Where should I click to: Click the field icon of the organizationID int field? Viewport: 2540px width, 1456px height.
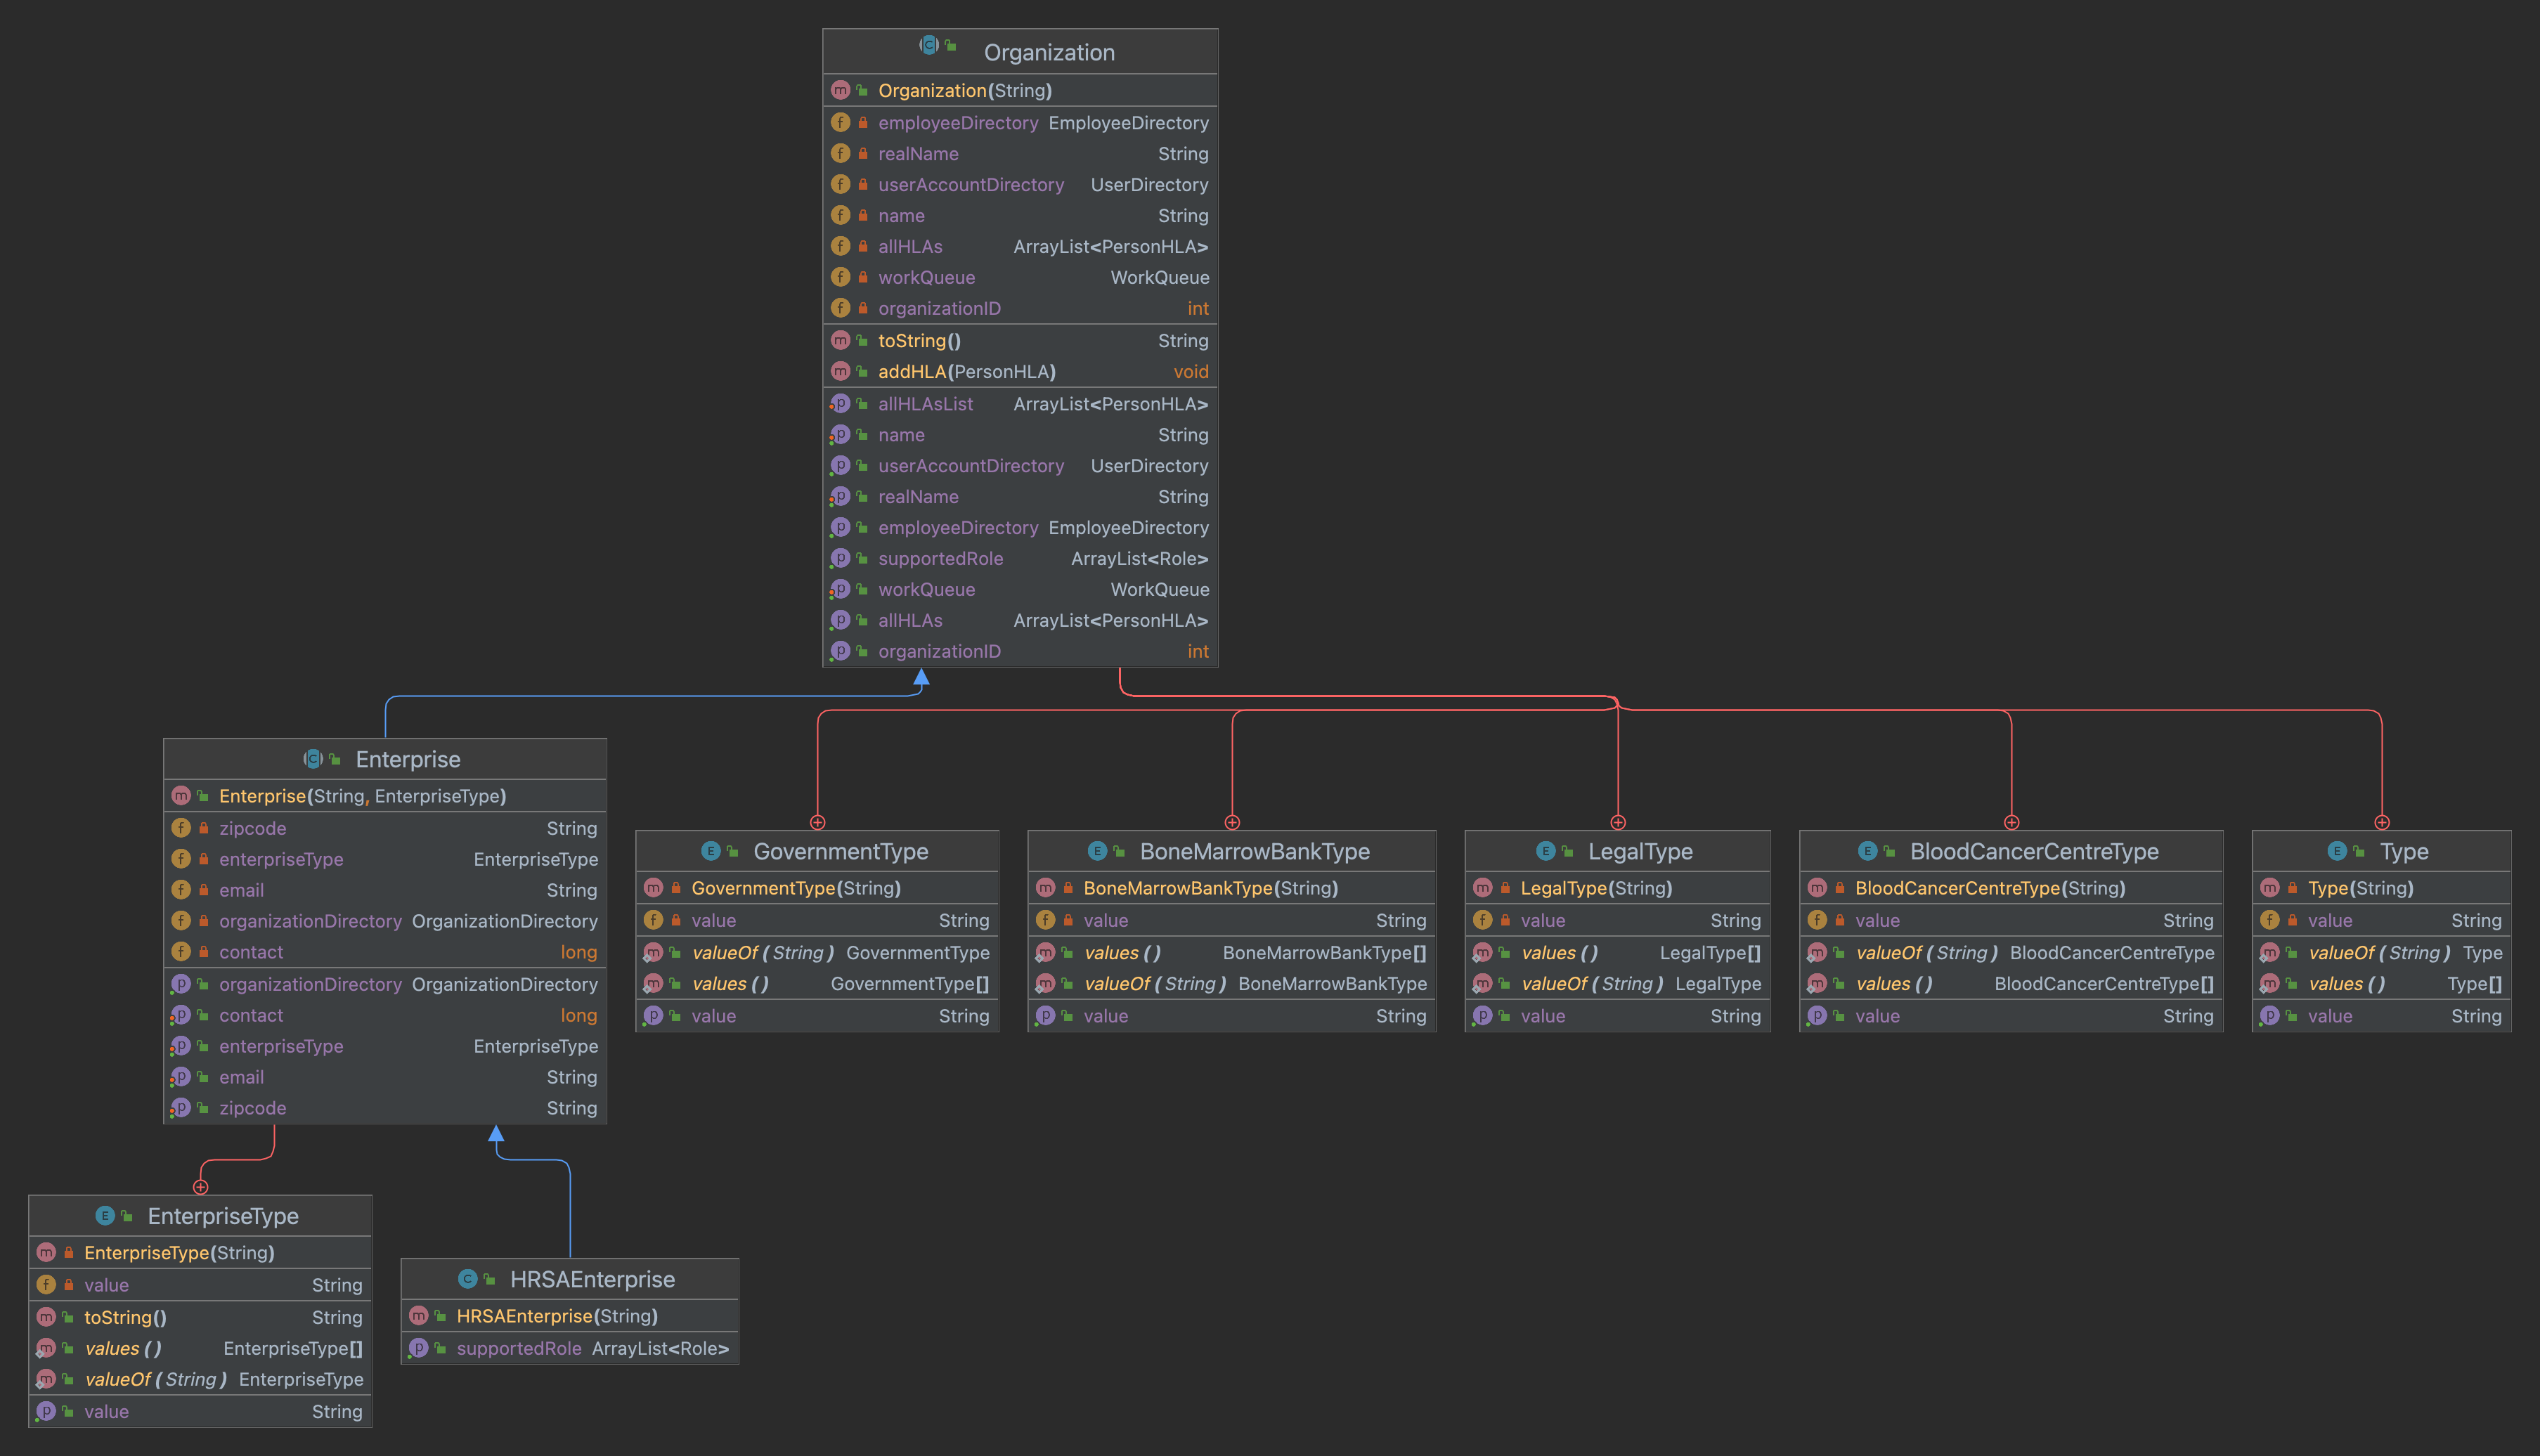[x=840, y=308]
